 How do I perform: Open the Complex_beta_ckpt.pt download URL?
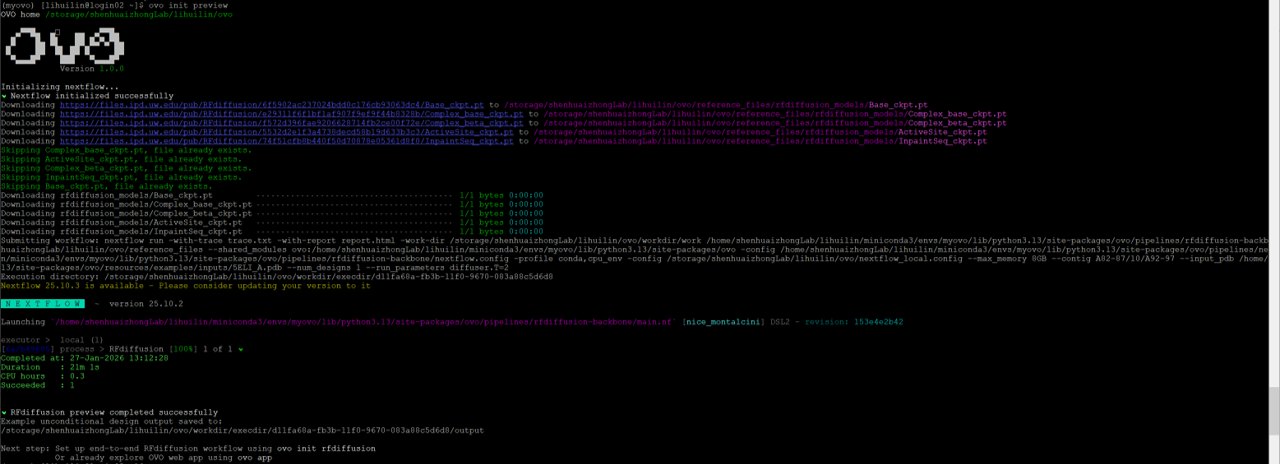pos(292,122)
